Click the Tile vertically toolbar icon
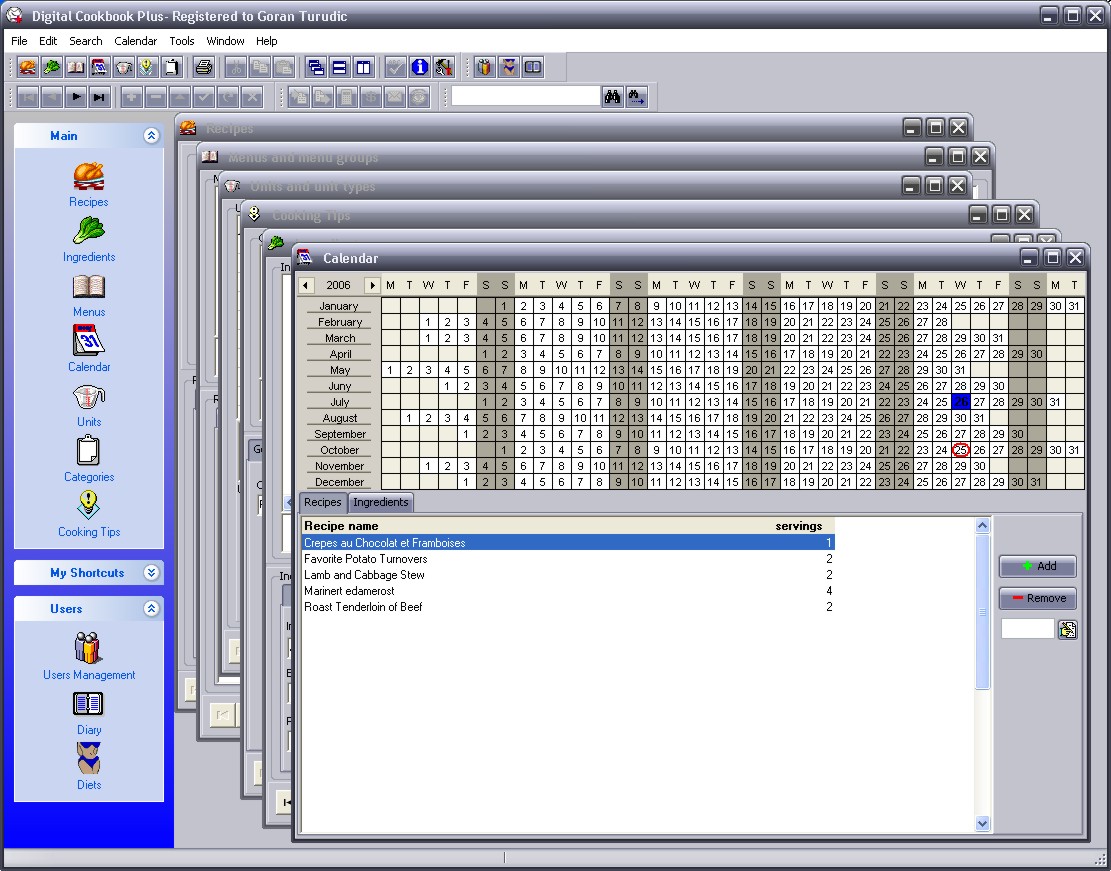This screenshot has height=871, width=1111. click(x=363, y=67)
